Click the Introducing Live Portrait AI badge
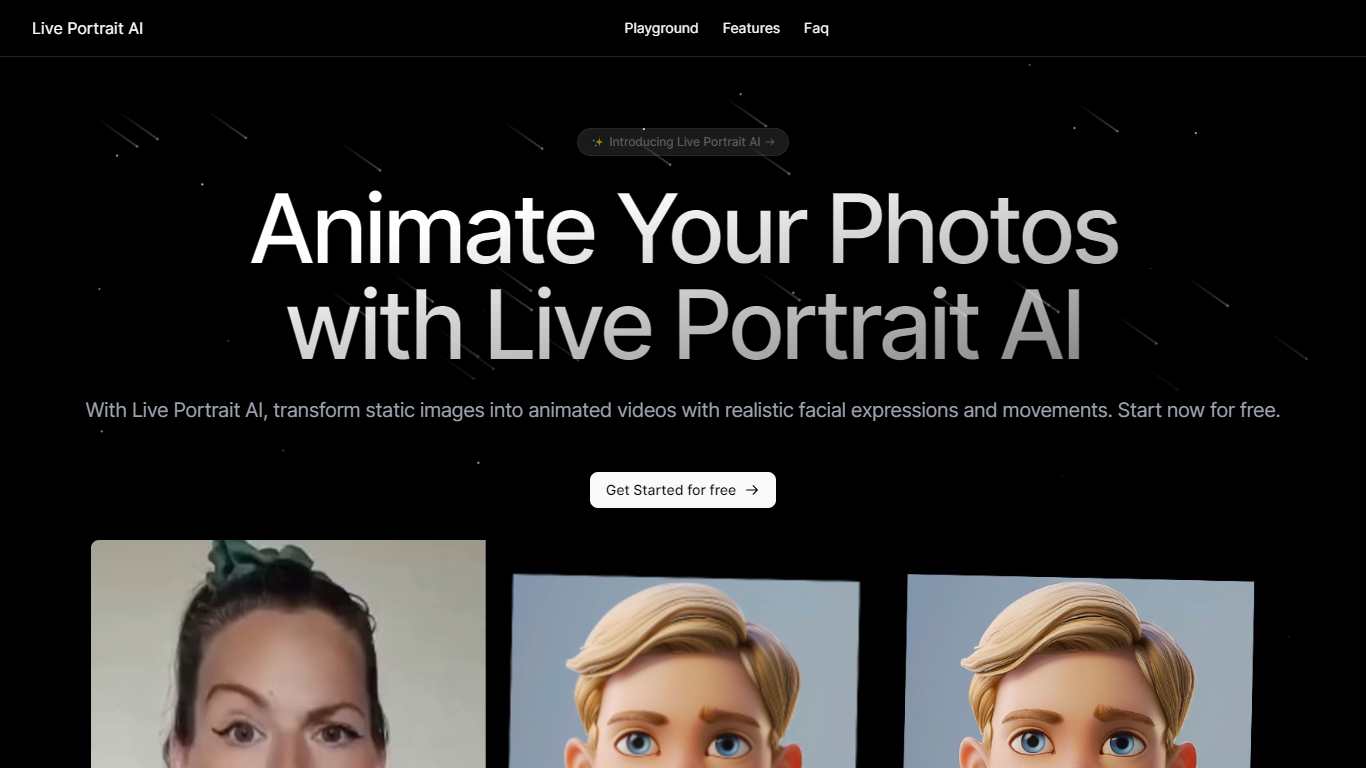 click(x=683, y=142)
